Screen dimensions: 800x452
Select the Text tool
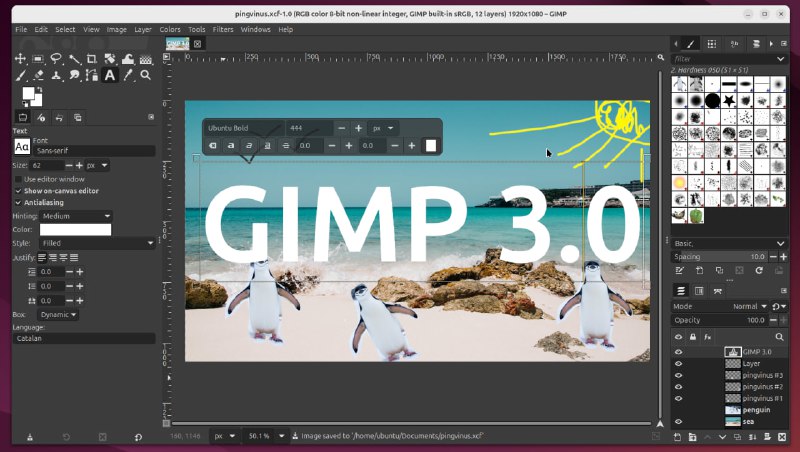click(110, 76)
